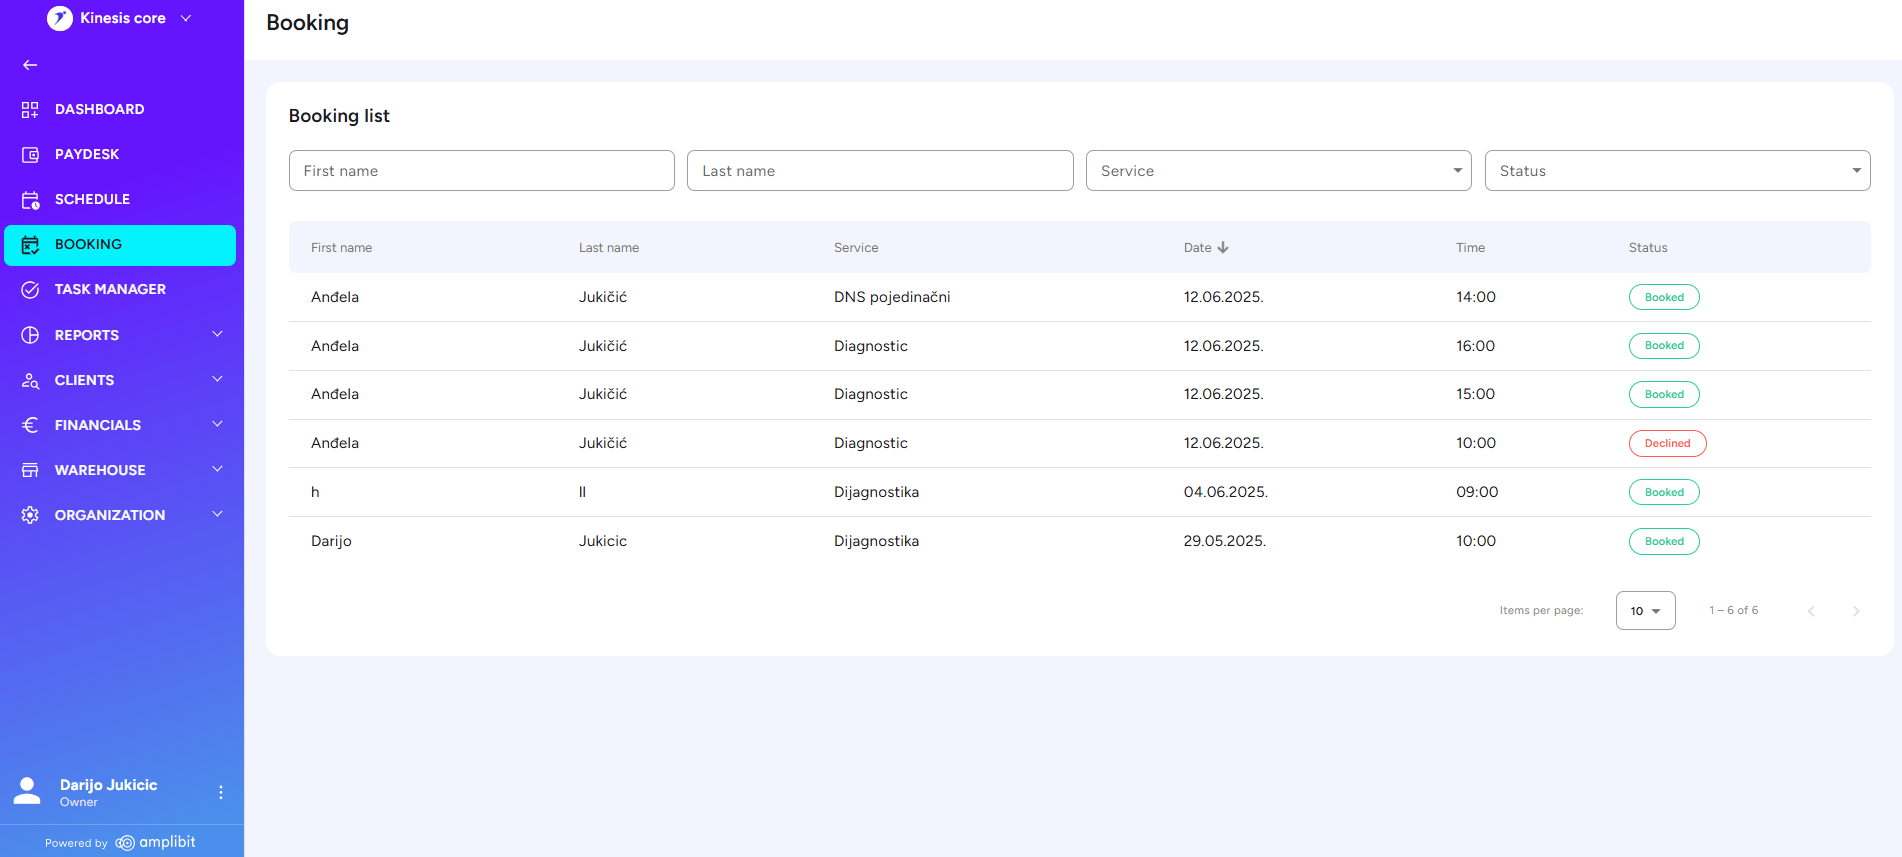Open the TASK MANAGER menu item
This screenshot has width=1902, height=857.
click(x=120, y=290)
